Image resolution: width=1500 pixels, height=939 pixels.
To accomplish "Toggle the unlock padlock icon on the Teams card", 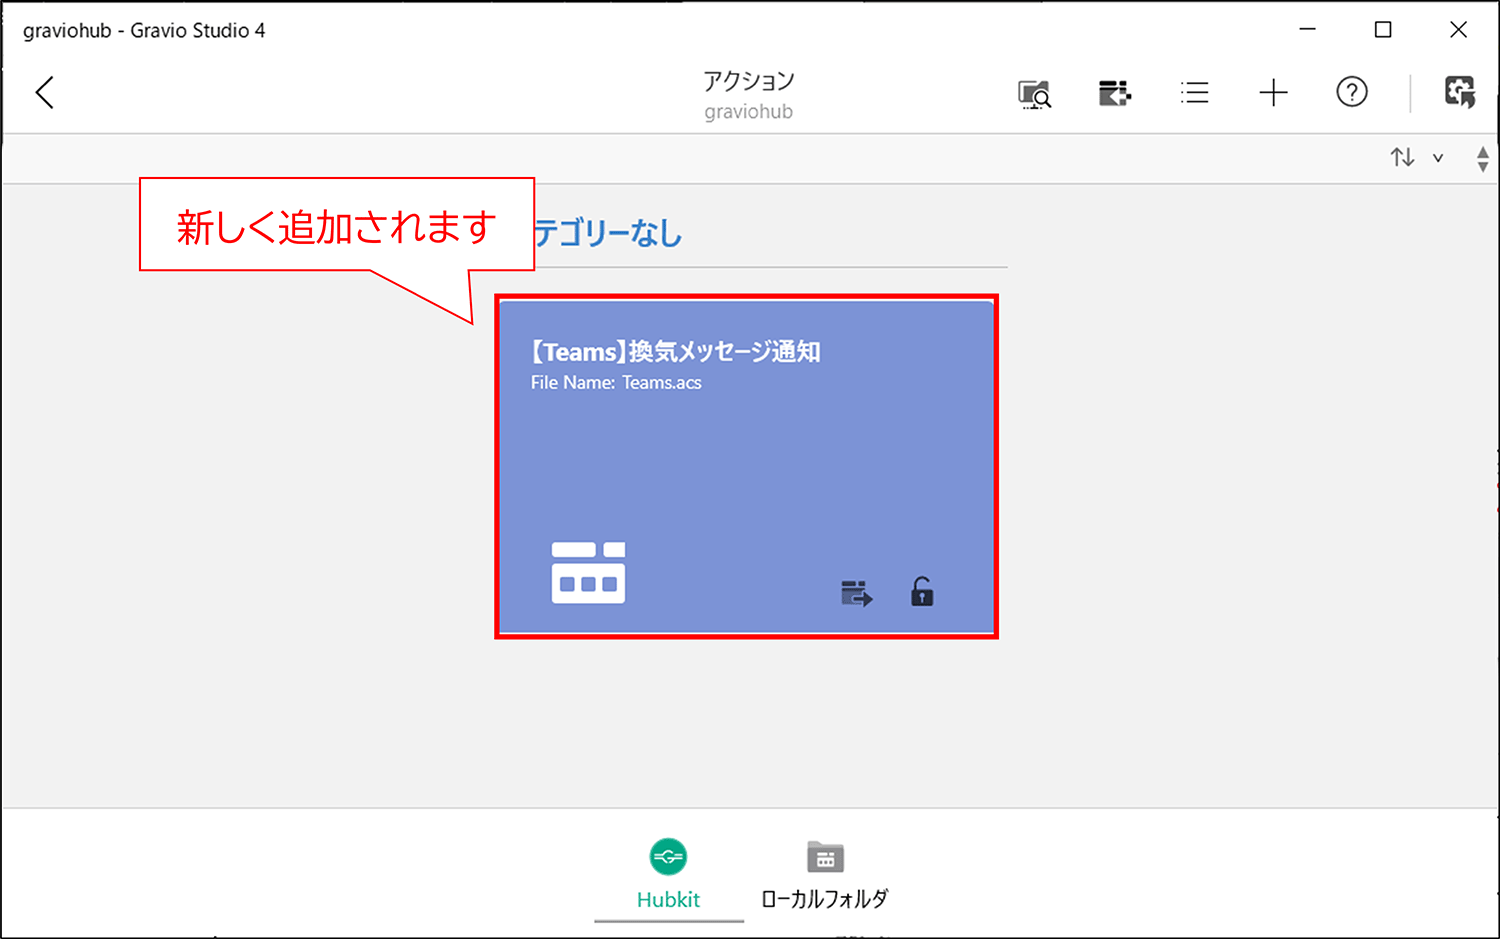I will point(922,592).
